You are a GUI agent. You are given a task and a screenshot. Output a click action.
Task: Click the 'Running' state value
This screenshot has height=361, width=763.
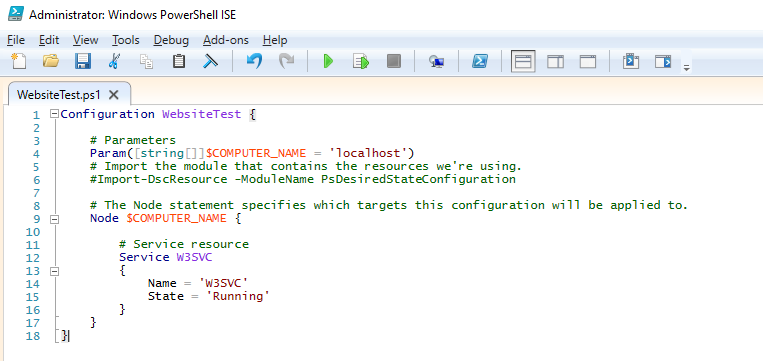[238, 297]
